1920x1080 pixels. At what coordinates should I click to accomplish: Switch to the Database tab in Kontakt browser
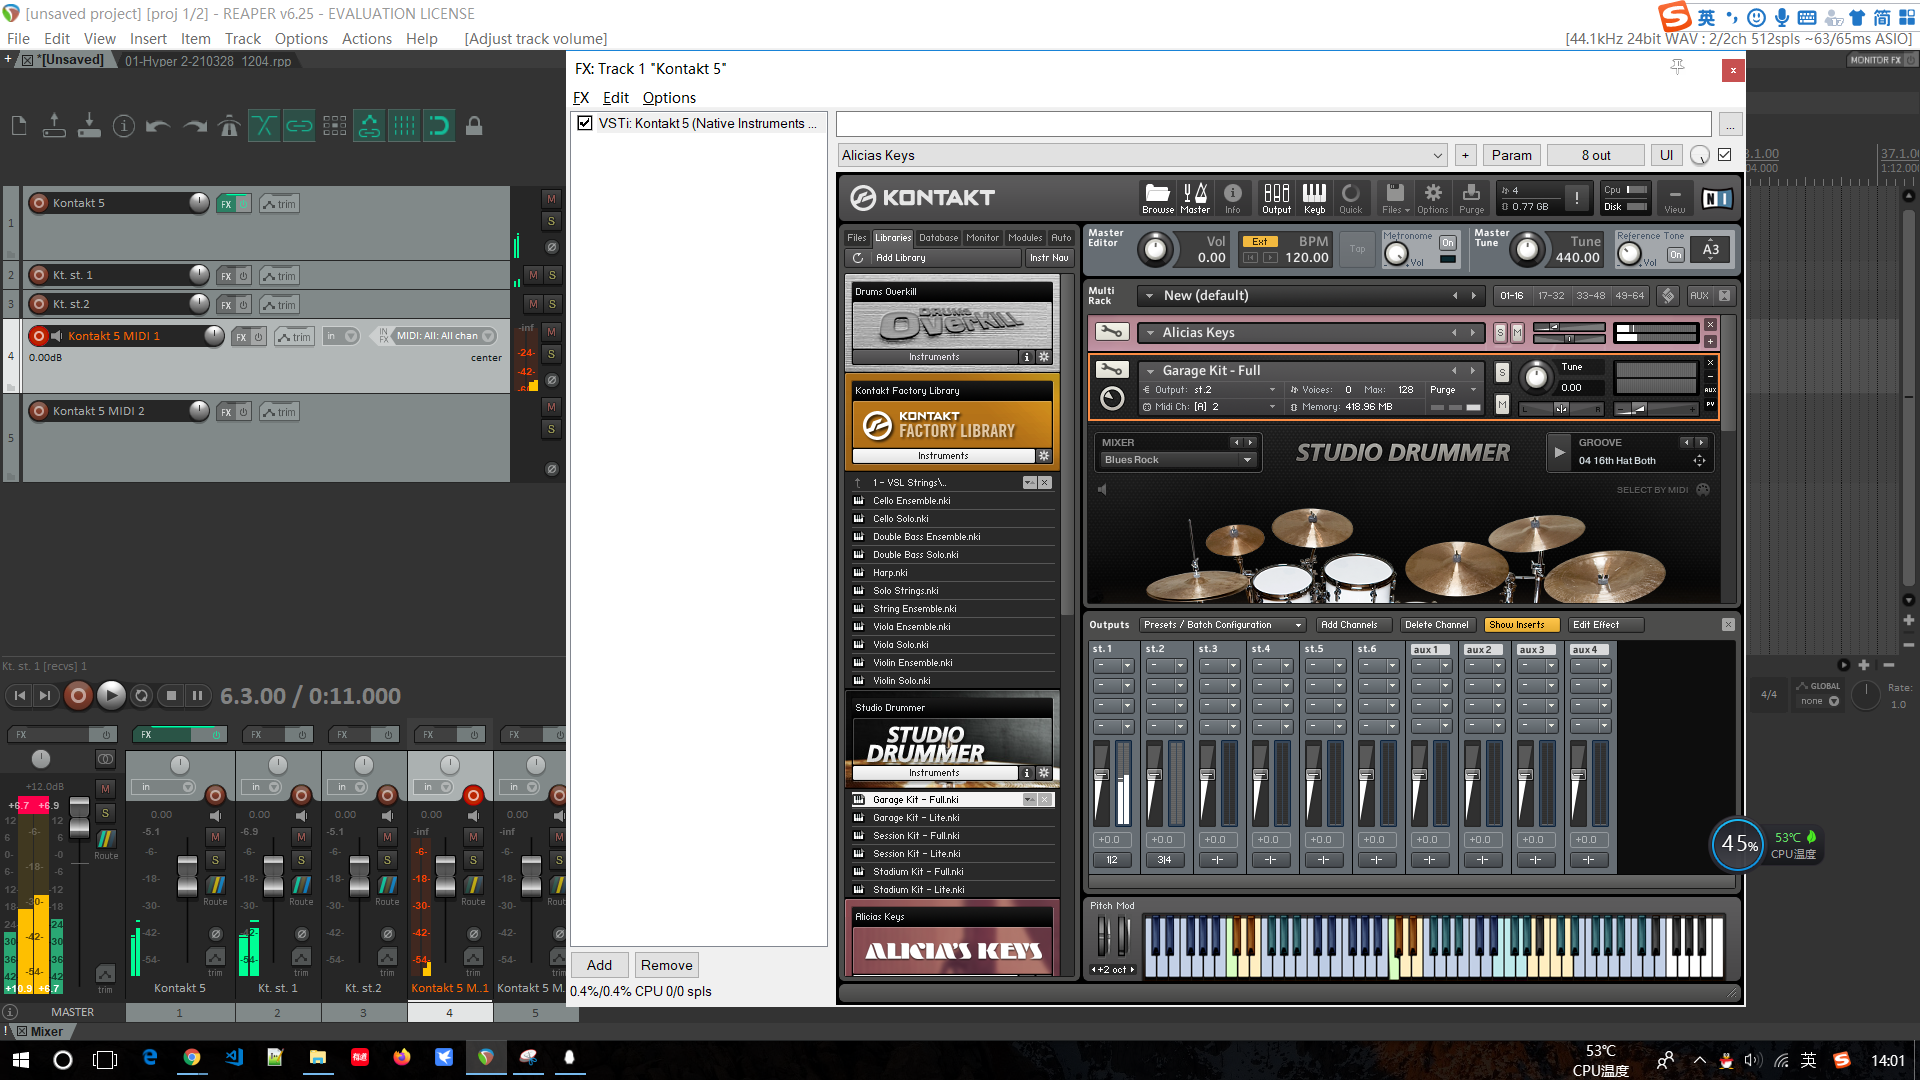(x=938, y=238)
